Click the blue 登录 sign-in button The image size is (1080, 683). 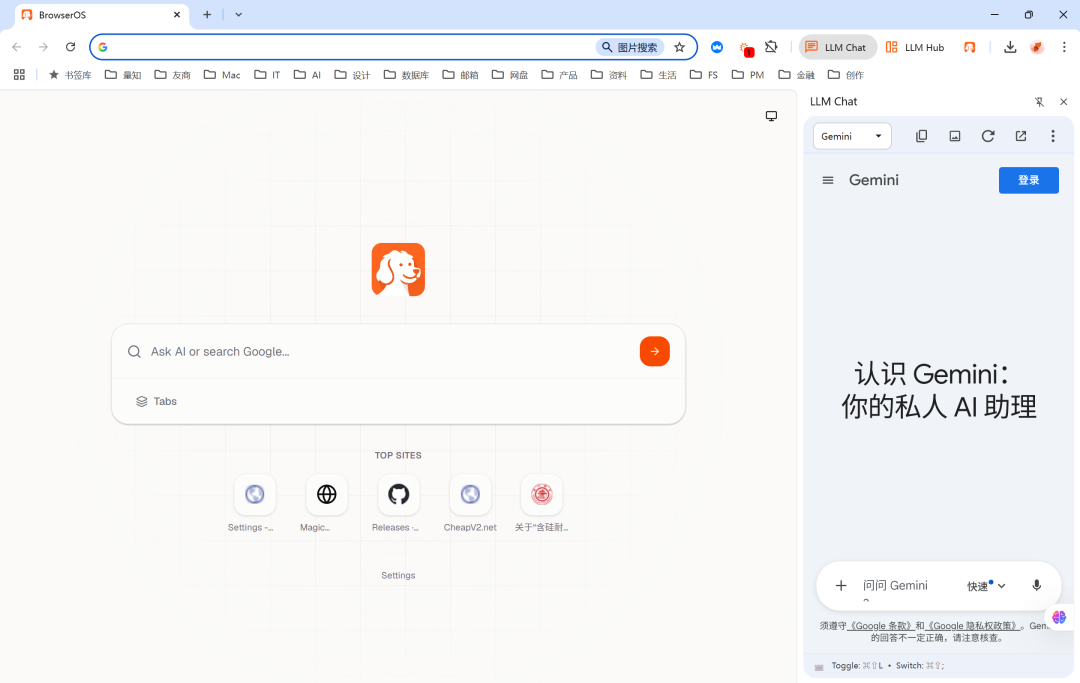click(1028, 180)
